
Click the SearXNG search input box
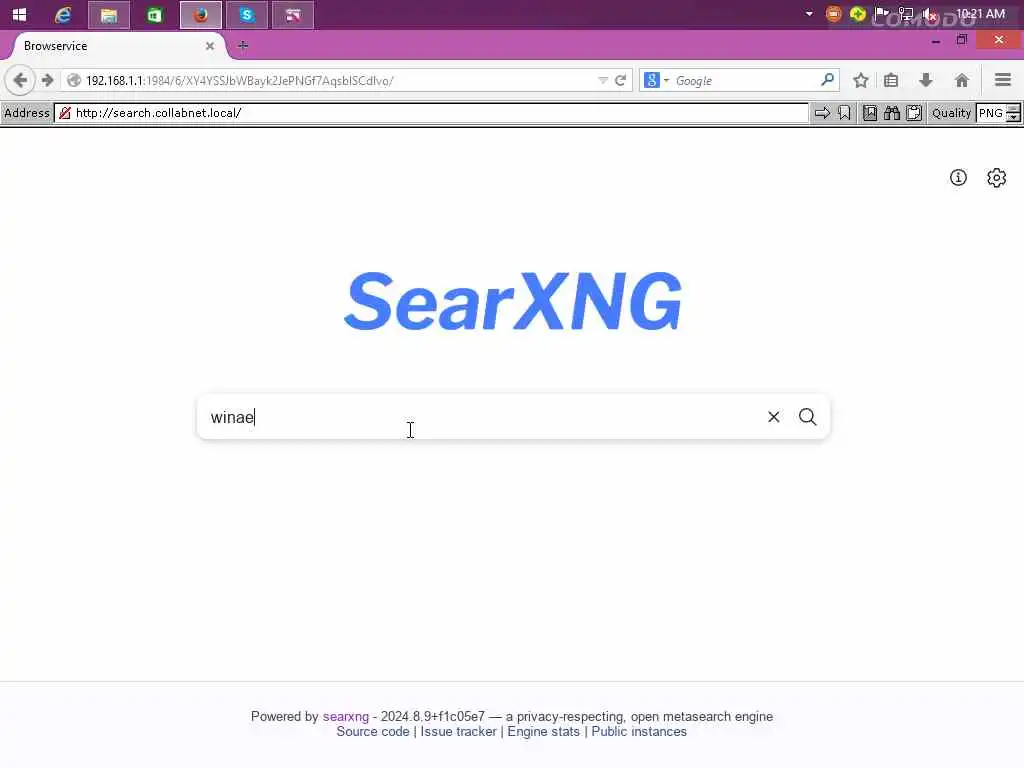[x=480, y=417]
